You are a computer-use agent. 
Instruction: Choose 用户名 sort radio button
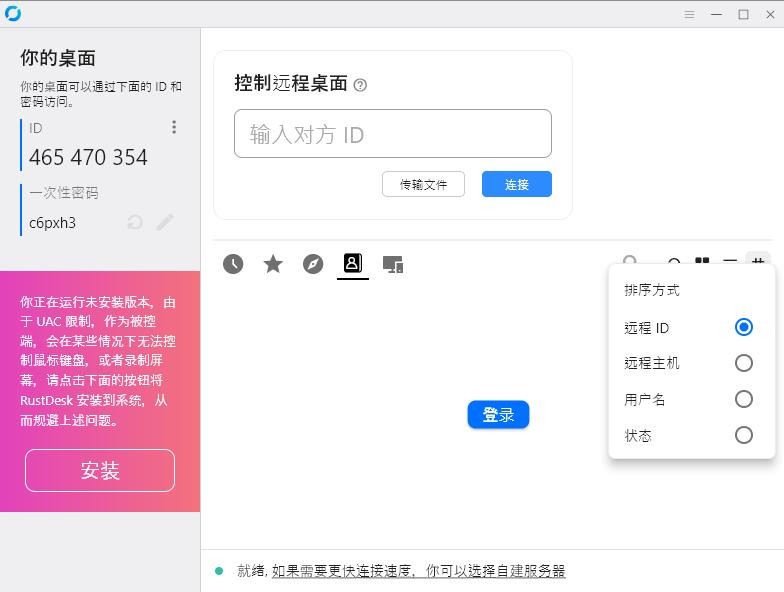[744, 399]
